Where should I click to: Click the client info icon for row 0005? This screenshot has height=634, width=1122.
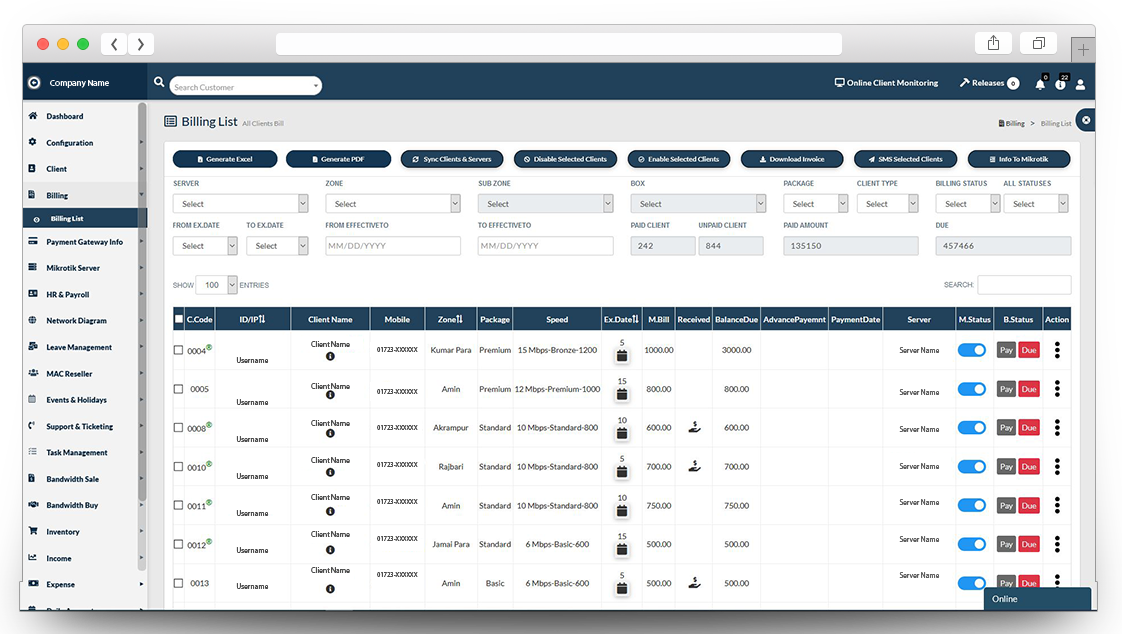[330, 394]
